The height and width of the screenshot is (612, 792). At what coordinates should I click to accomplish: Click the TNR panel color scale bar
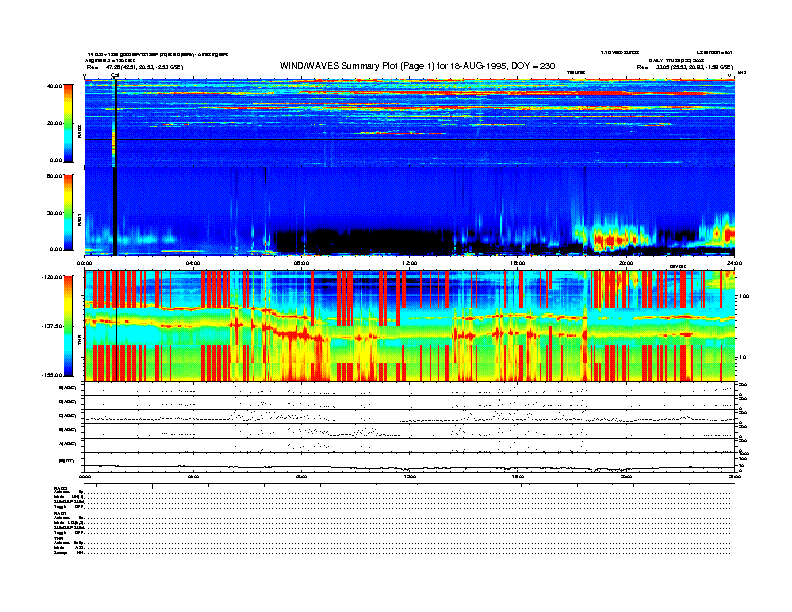(68, 325)
